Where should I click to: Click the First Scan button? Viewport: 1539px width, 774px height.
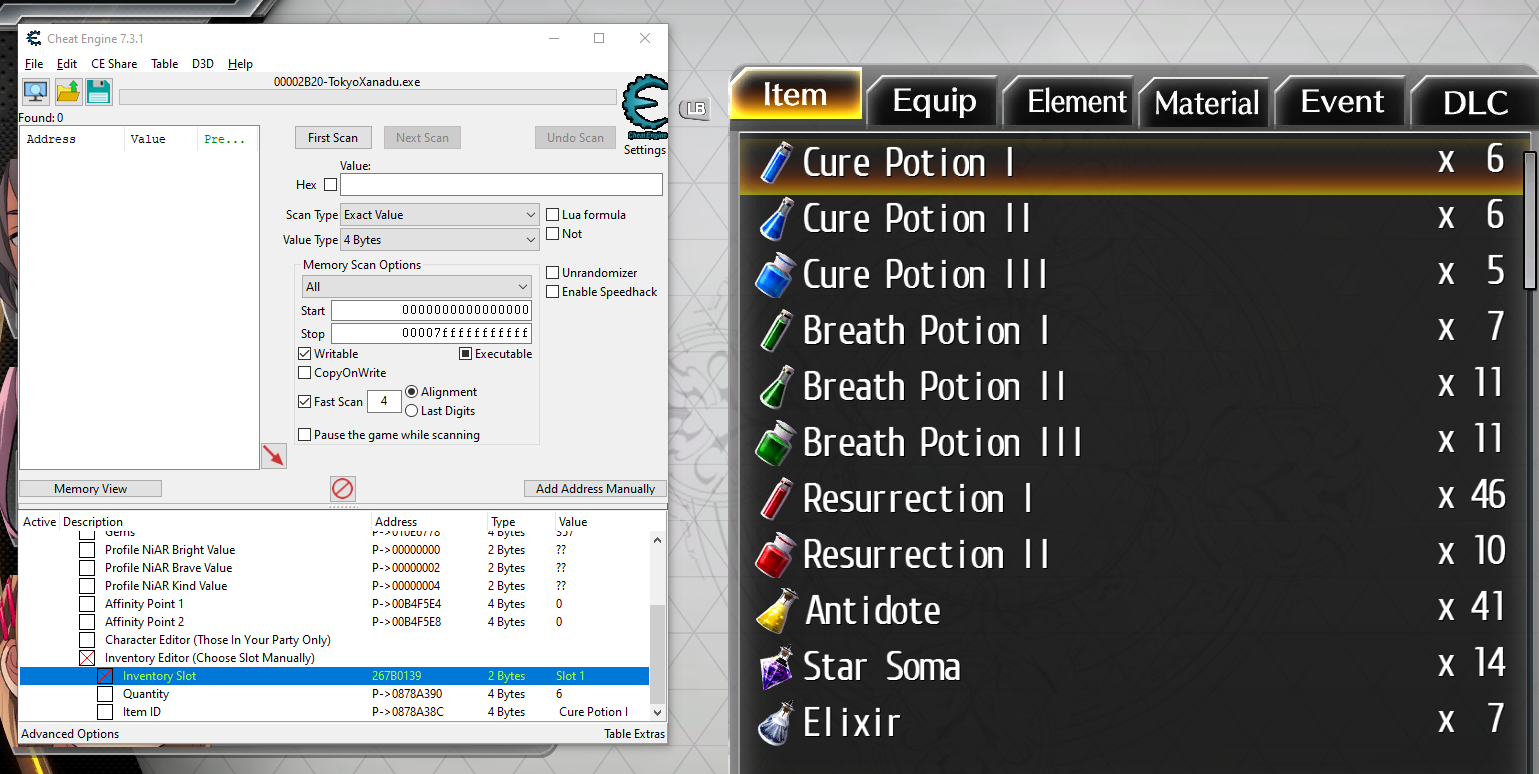point(333,138)
